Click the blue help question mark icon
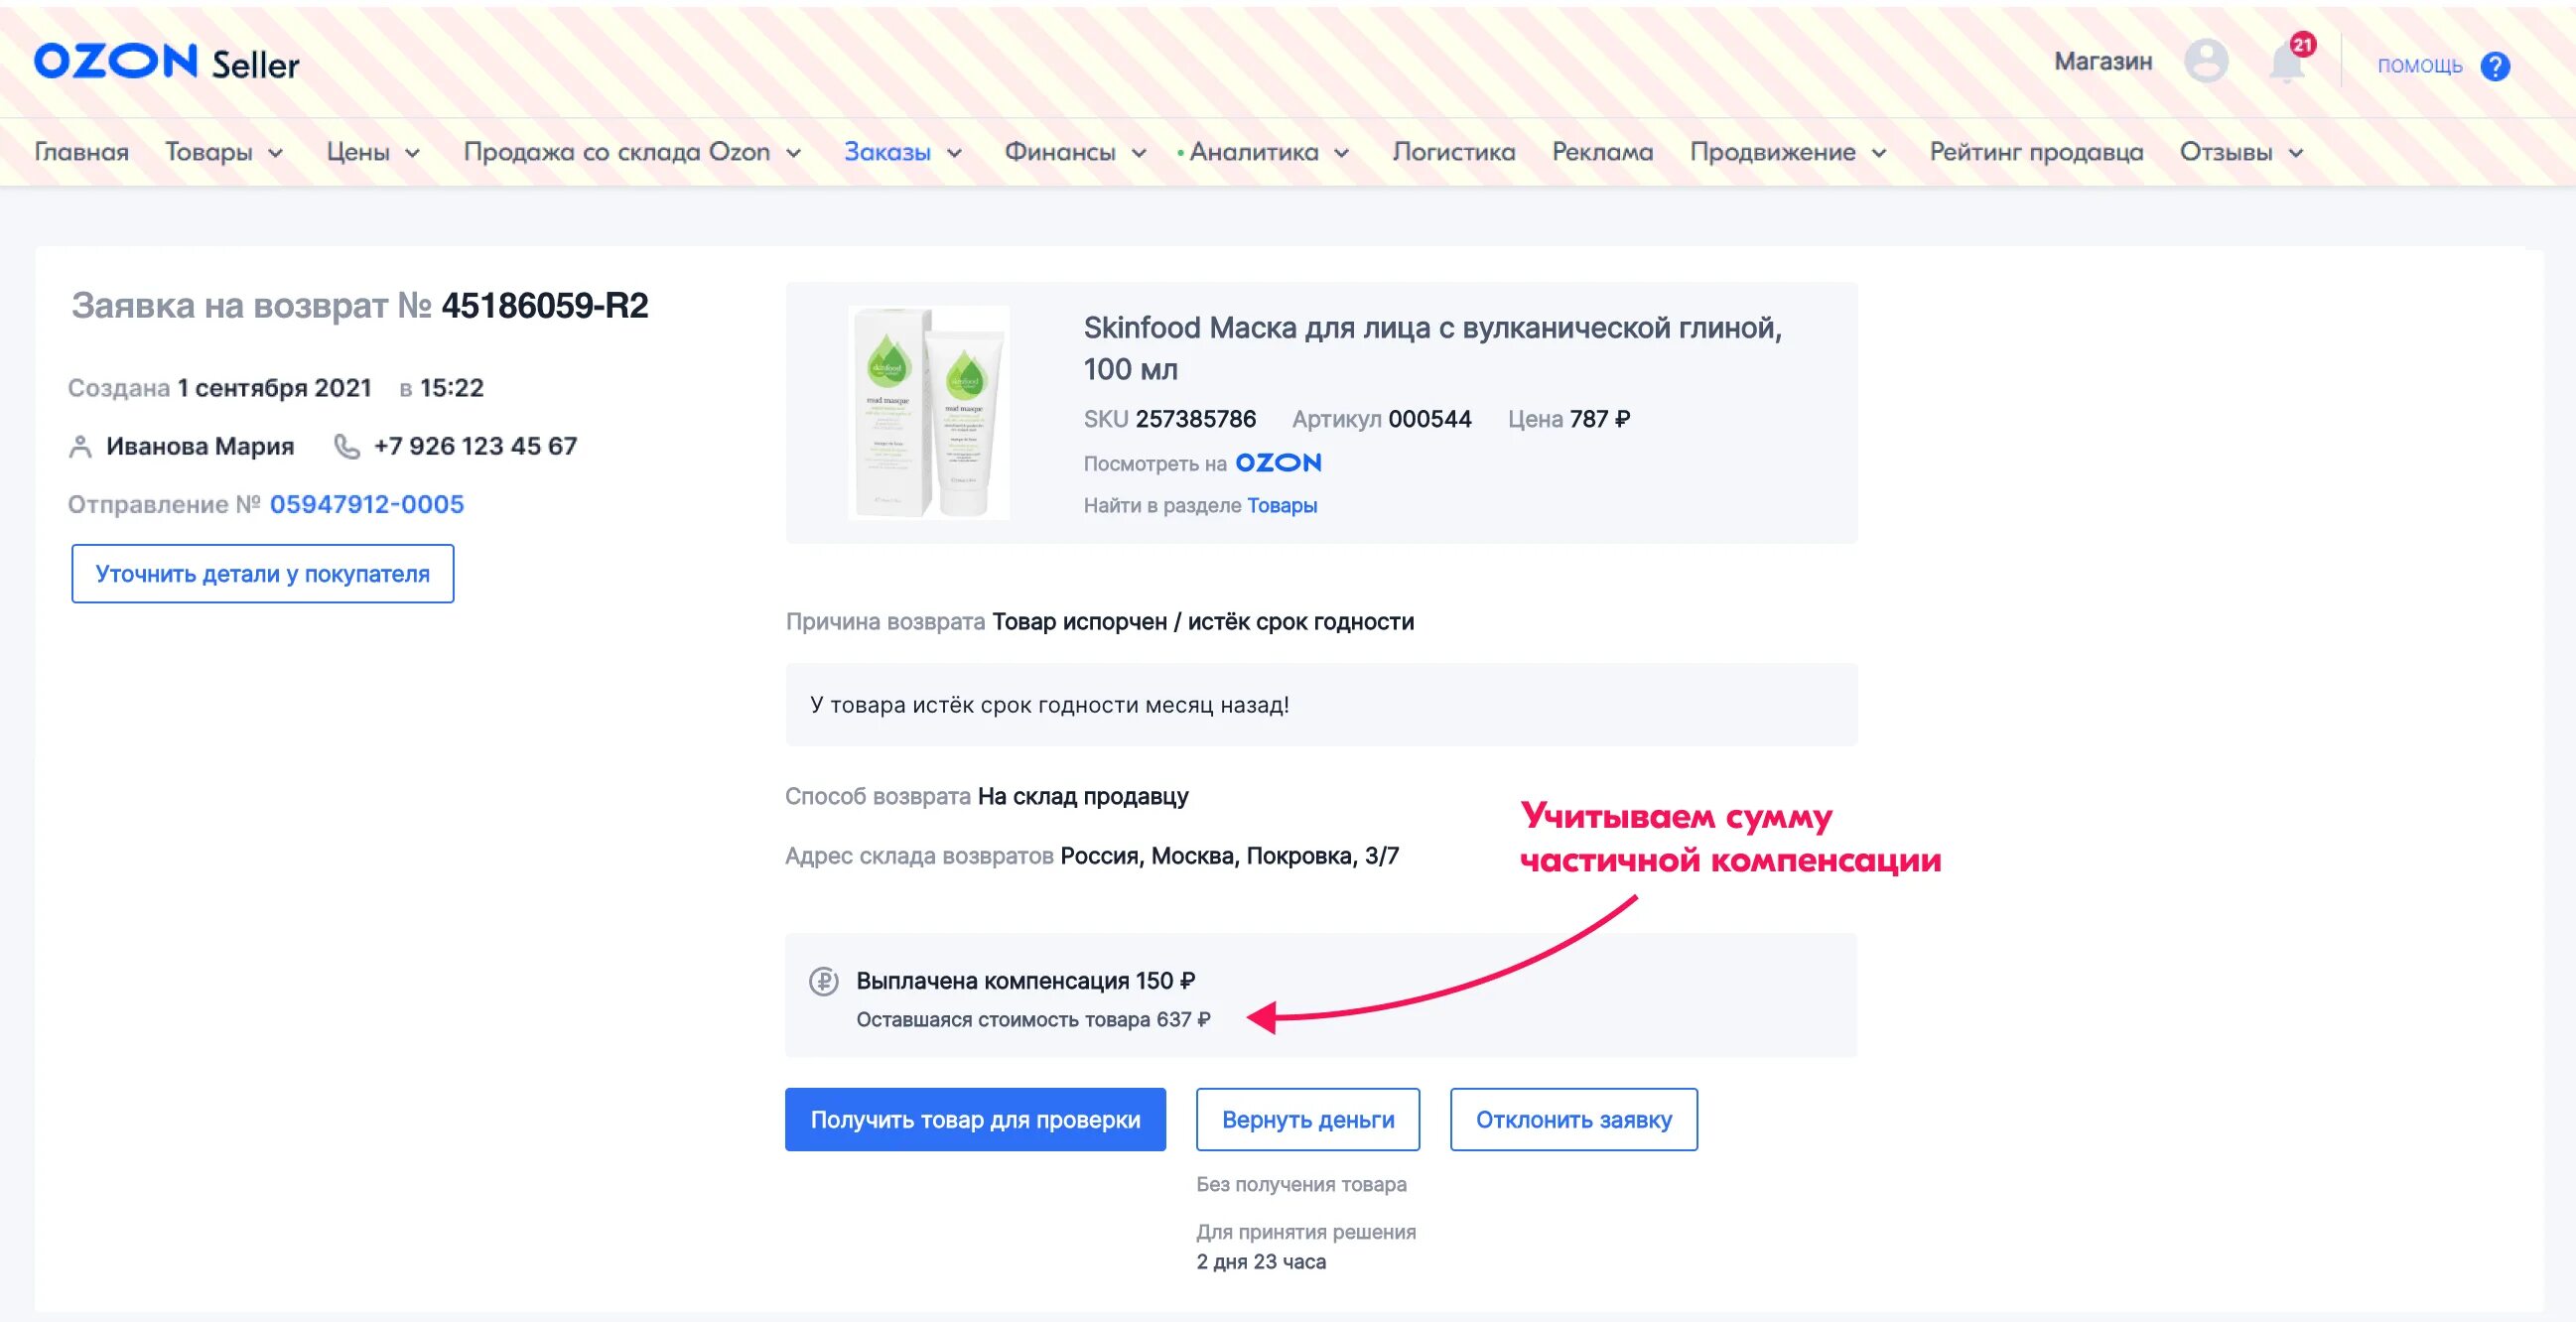Image resolution: width=2576 pixels, height=1322 pixels. pyautogui.click(x=2496, y=66)
